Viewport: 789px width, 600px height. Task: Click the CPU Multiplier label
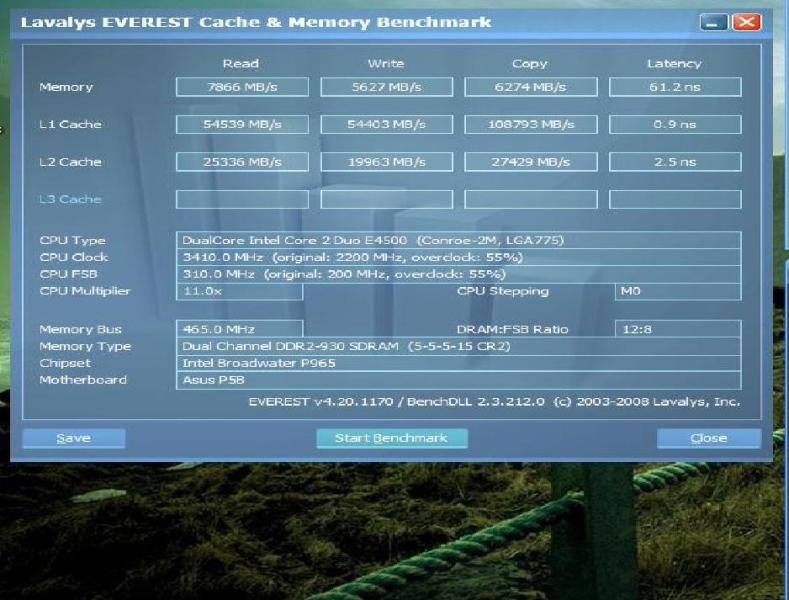click(85, 291)
